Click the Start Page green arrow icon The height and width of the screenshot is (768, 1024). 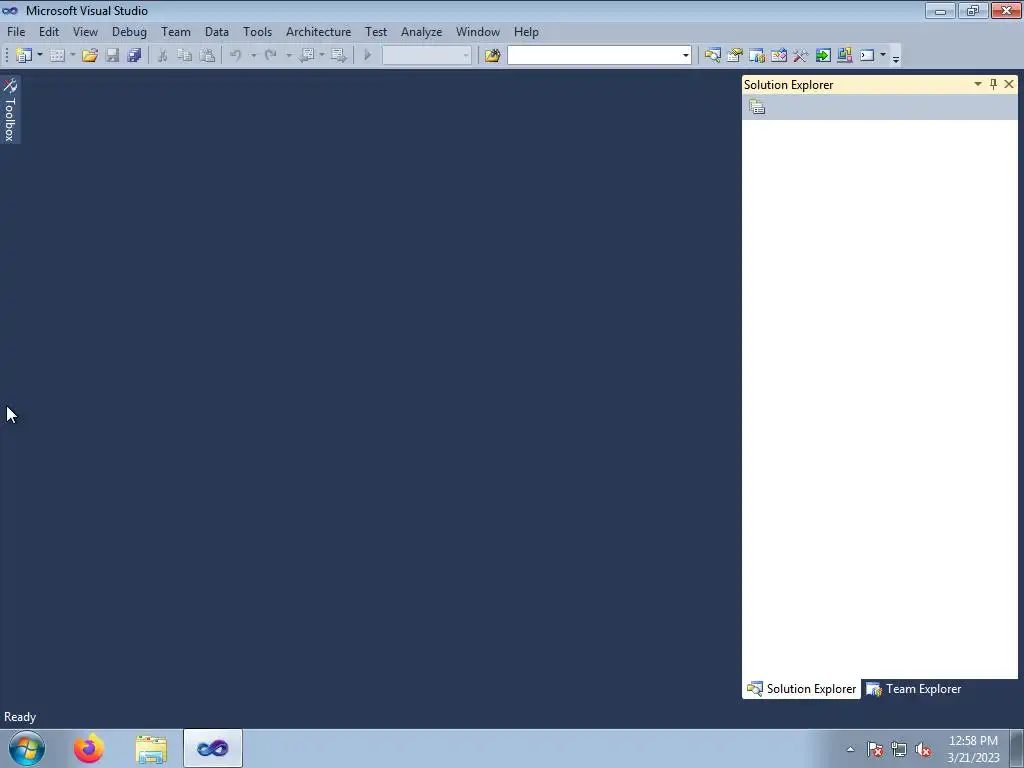pyautogui.click(x=823, y=56)
